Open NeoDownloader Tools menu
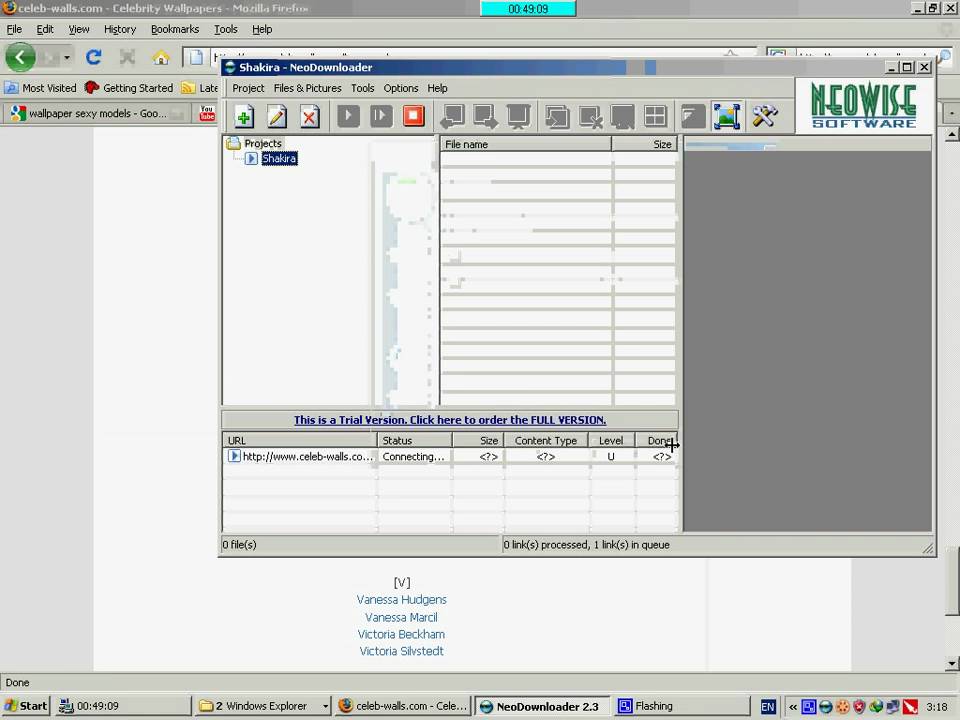Image resolution: width=960 pixels, height=720 pixels. click(362, 88)
